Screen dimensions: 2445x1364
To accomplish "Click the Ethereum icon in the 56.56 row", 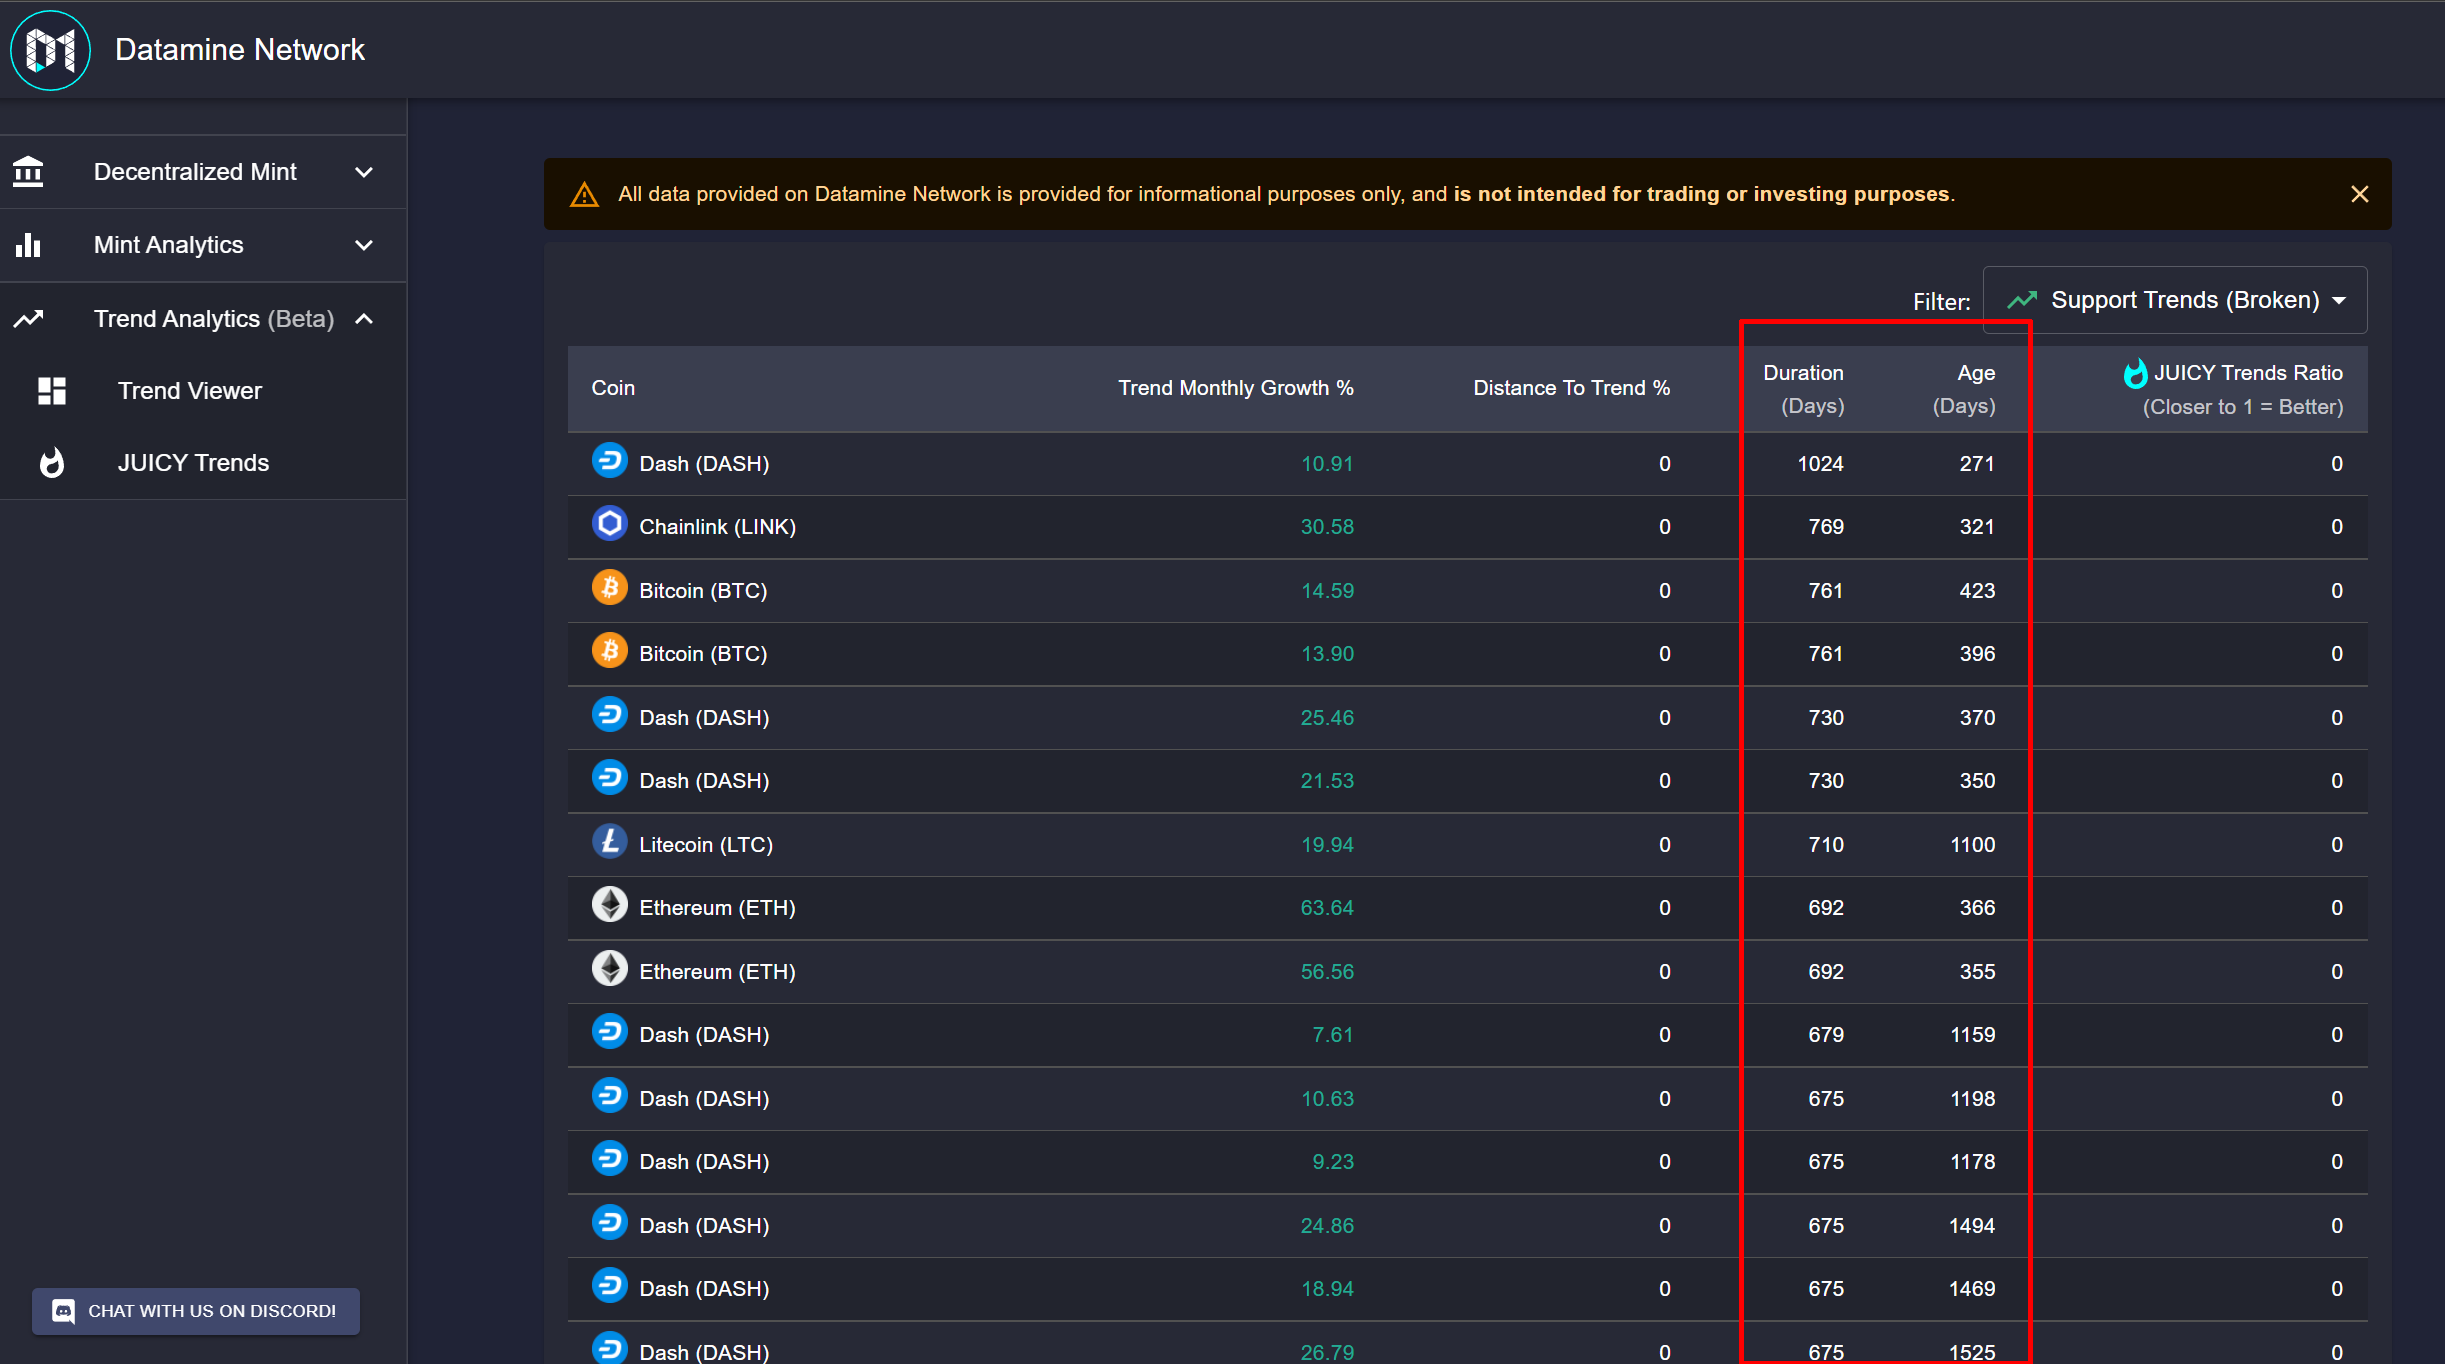I will [609, 969].
